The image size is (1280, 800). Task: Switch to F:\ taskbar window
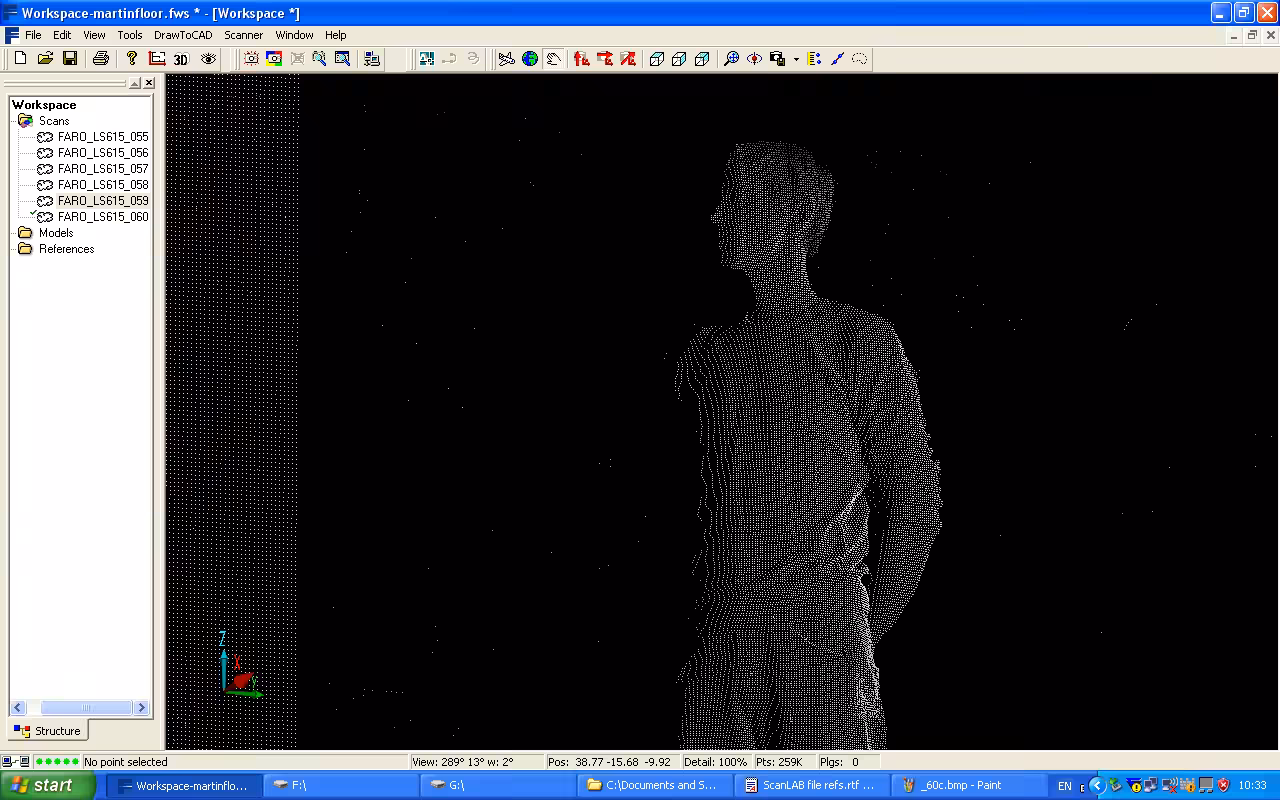[341, 785]
